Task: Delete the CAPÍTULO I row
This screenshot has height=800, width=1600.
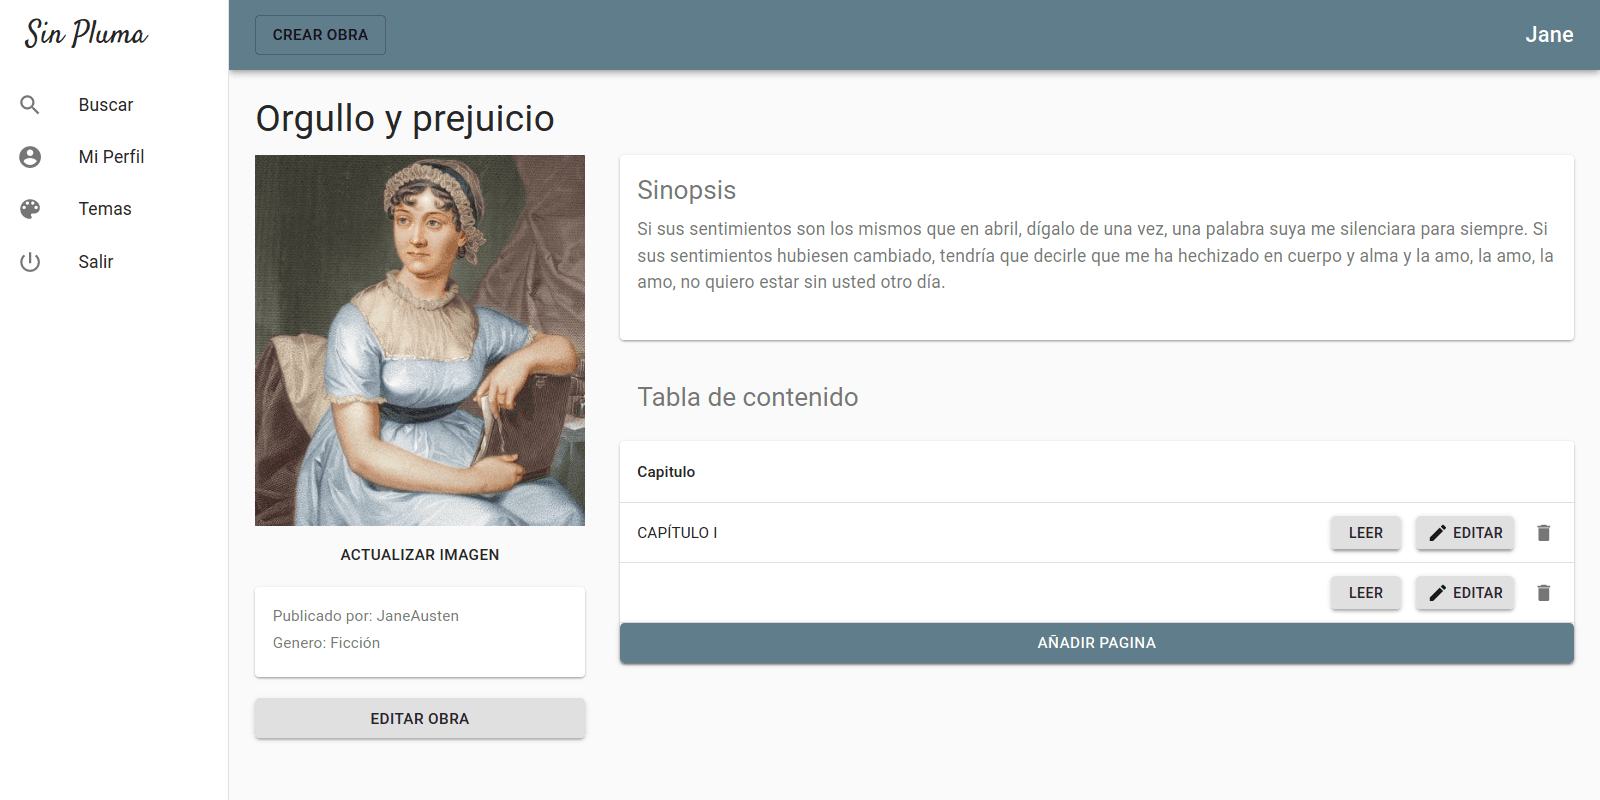Action: point(1544,533)
